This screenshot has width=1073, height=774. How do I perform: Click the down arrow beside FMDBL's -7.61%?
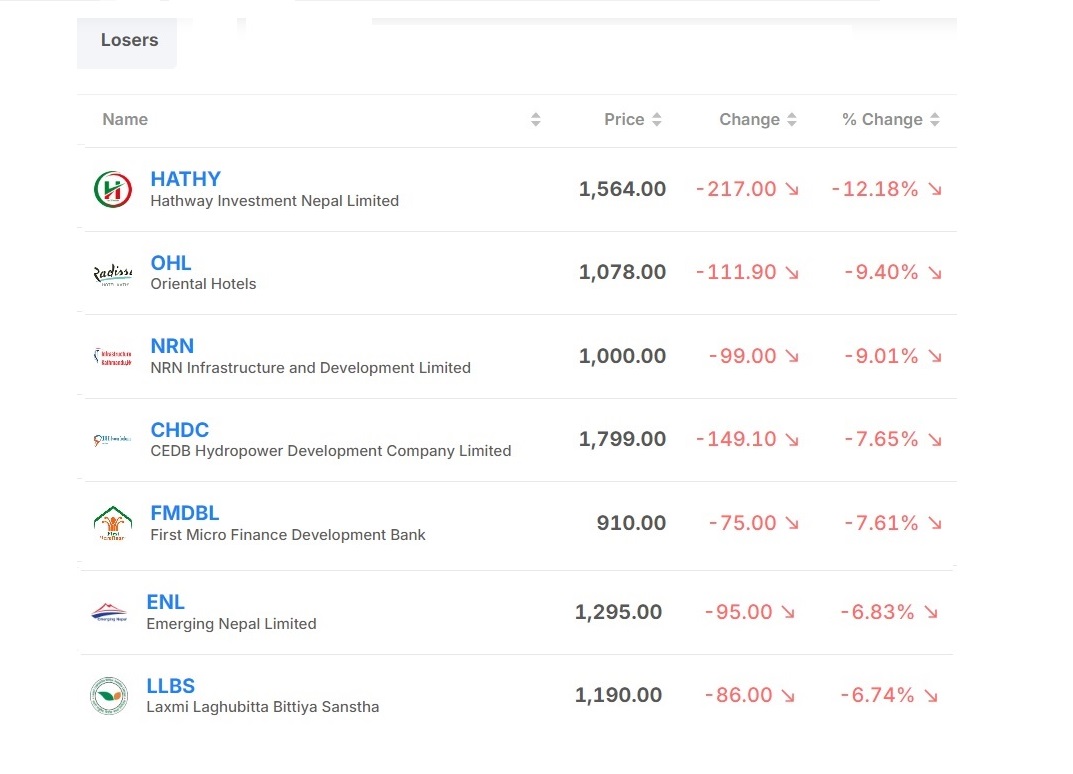tap(935, 524)
